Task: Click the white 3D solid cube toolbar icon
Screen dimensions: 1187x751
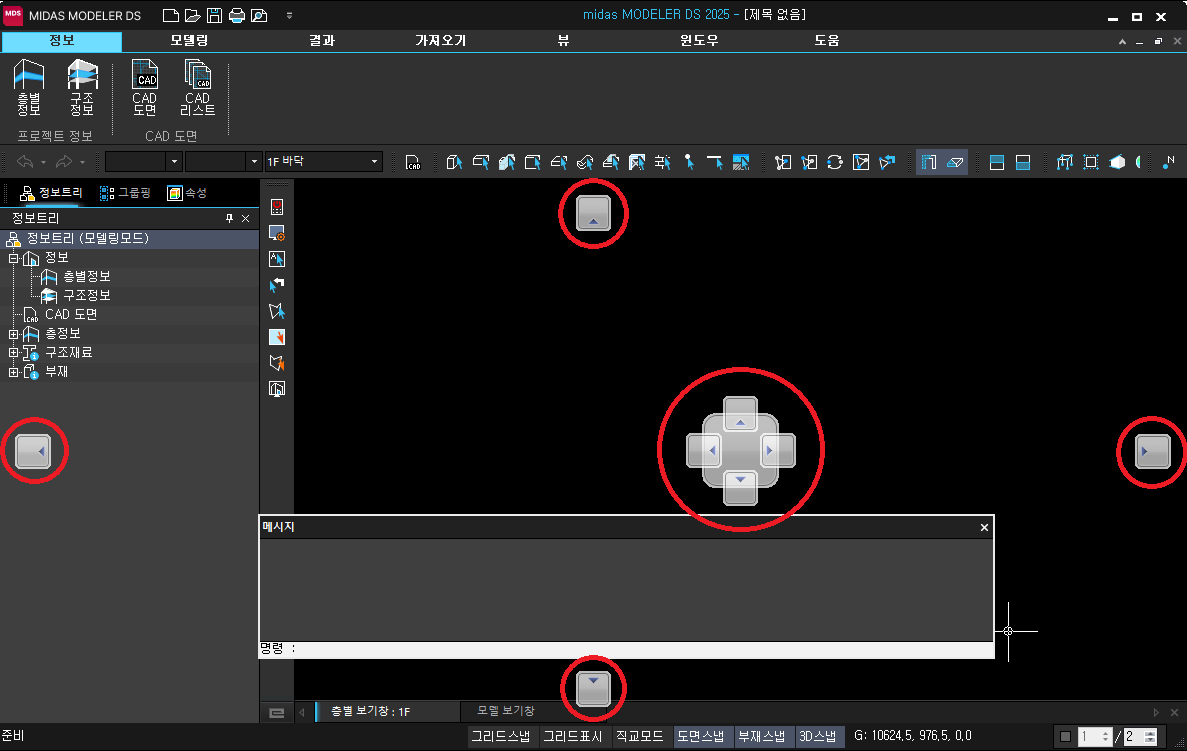Action: (x=1117, y=162)
